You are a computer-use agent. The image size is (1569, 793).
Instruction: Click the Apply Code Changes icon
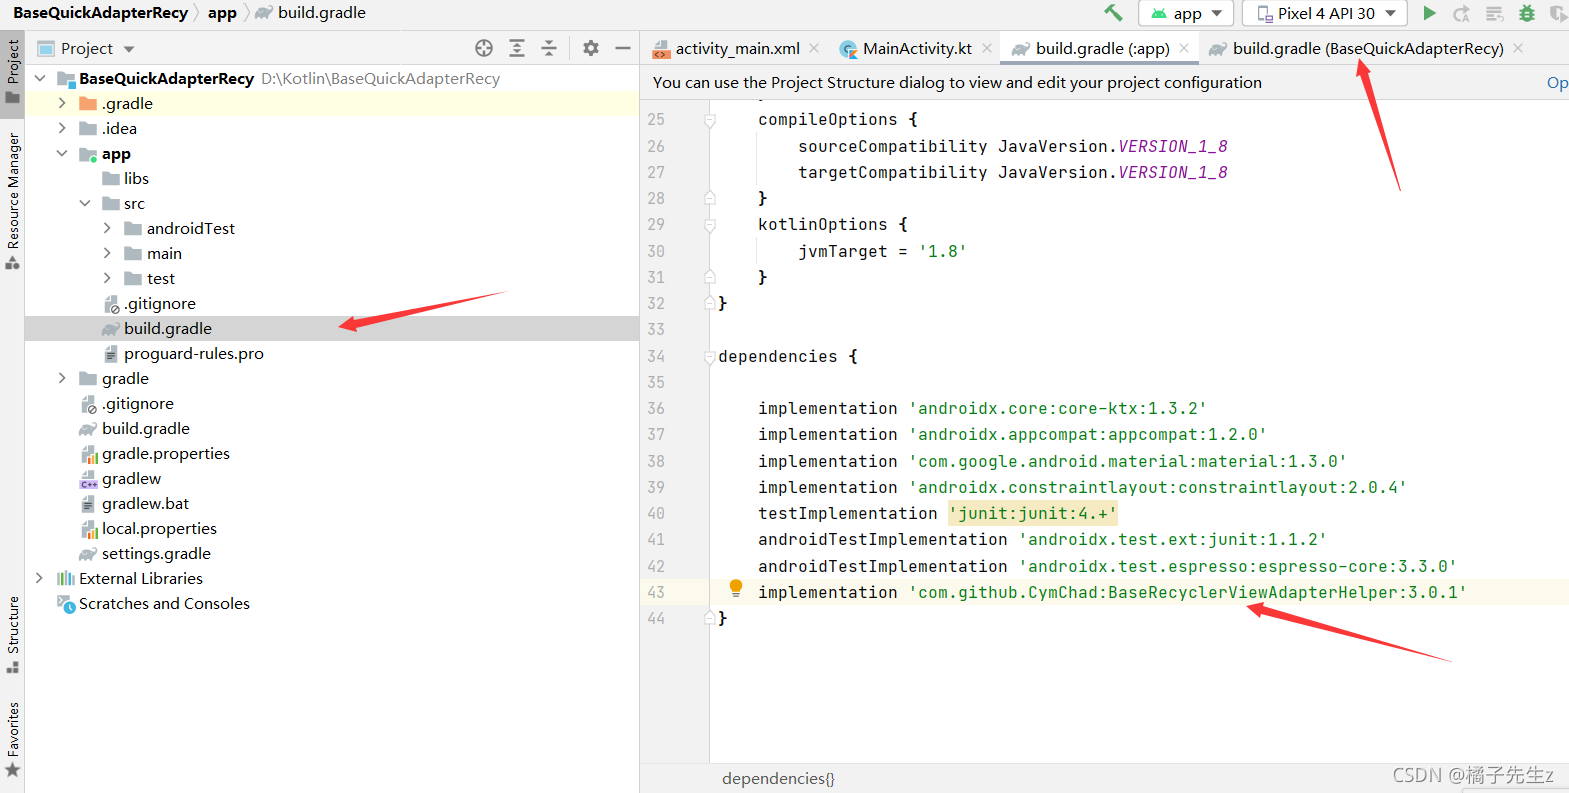click(1495, 13)
